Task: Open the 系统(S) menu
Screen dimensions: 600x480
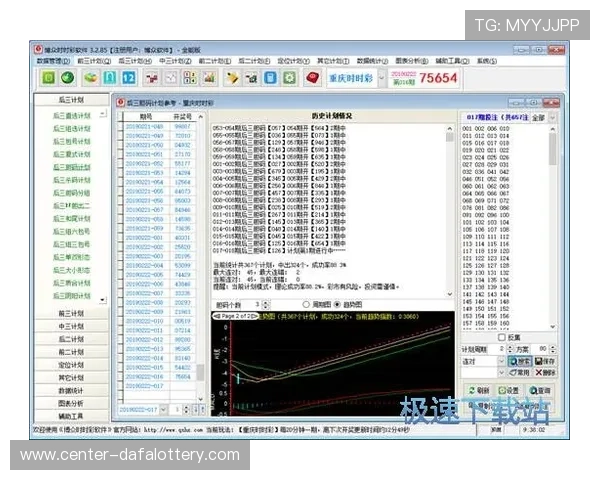Action: (487, 61)
